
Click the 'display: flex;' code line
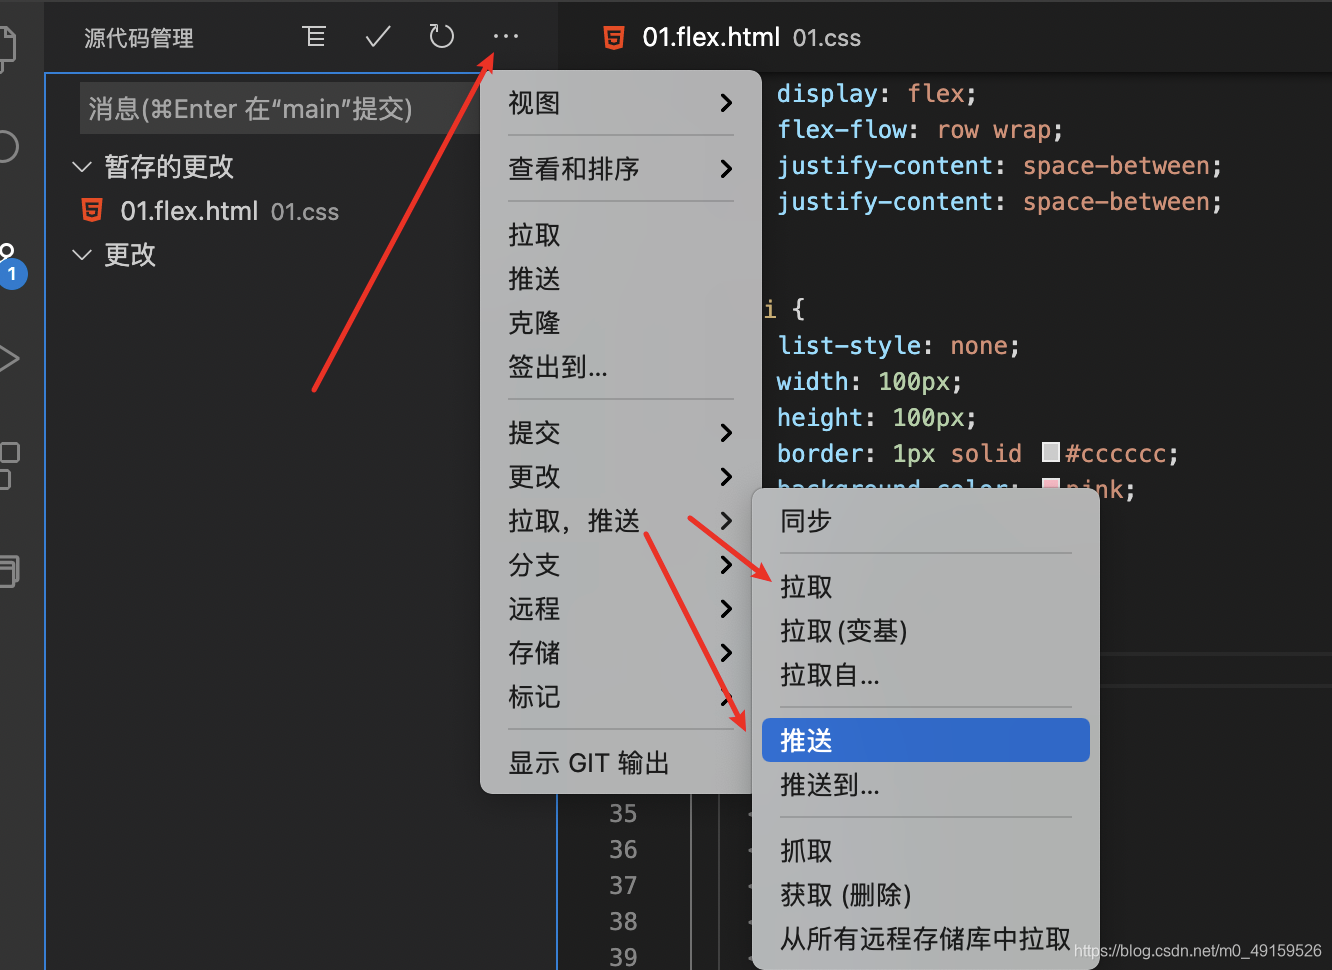(x=876, y=94)
